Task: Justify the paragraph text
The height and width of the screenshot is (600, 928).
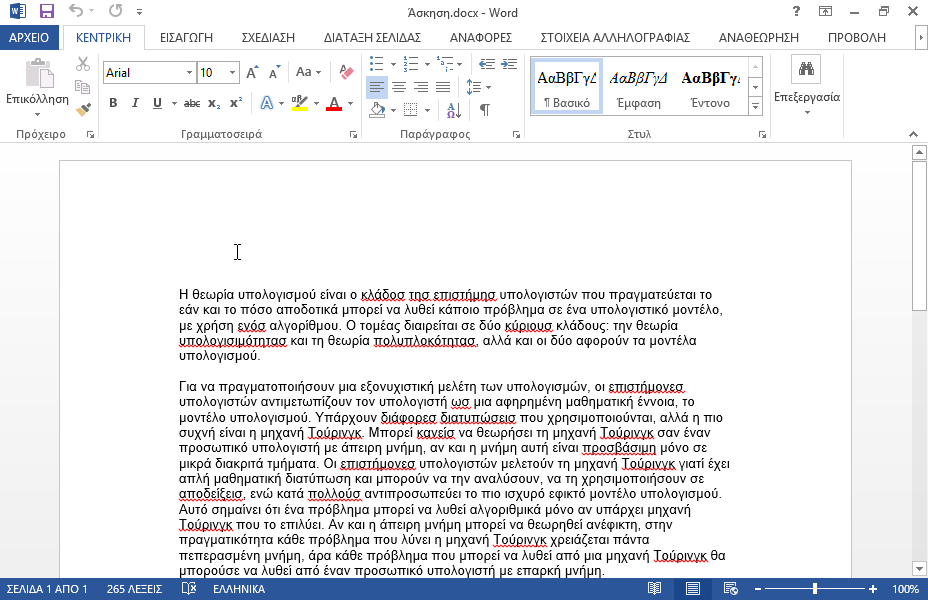Action: pyautogui.click(x=443, y=88)
